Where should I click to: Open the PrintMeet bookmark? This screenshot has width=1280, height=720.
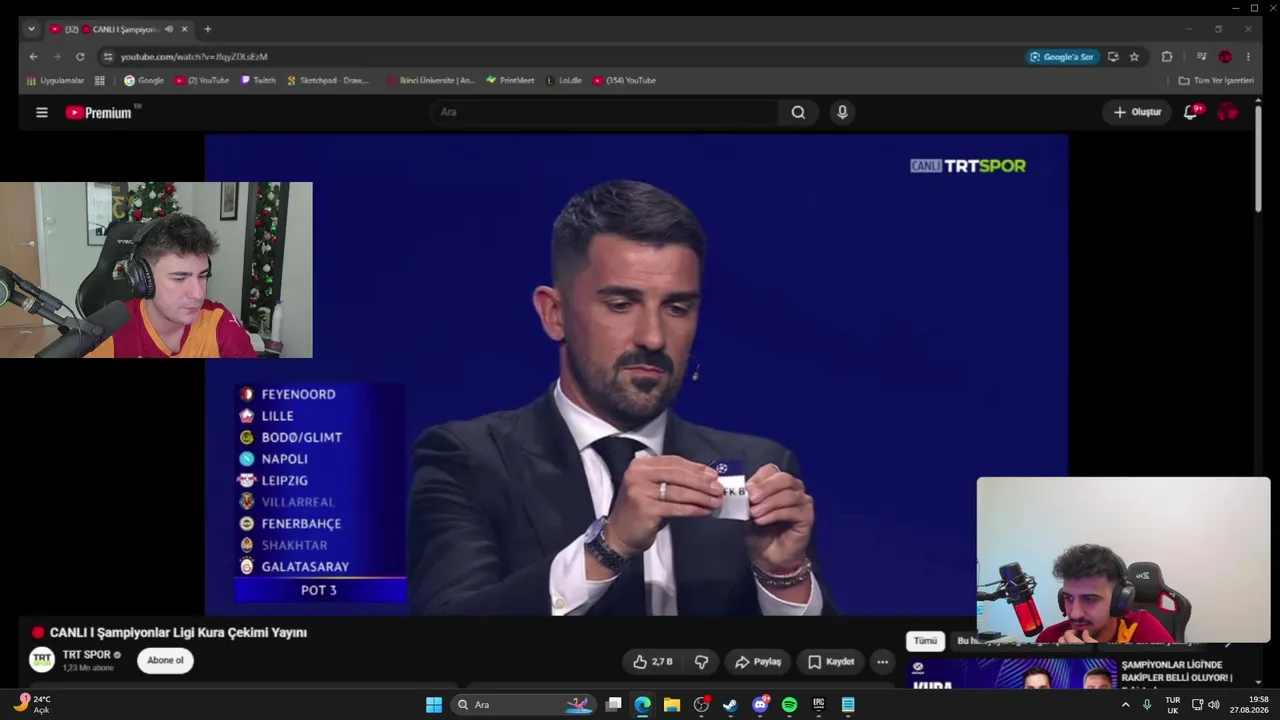tap(510, 81)
